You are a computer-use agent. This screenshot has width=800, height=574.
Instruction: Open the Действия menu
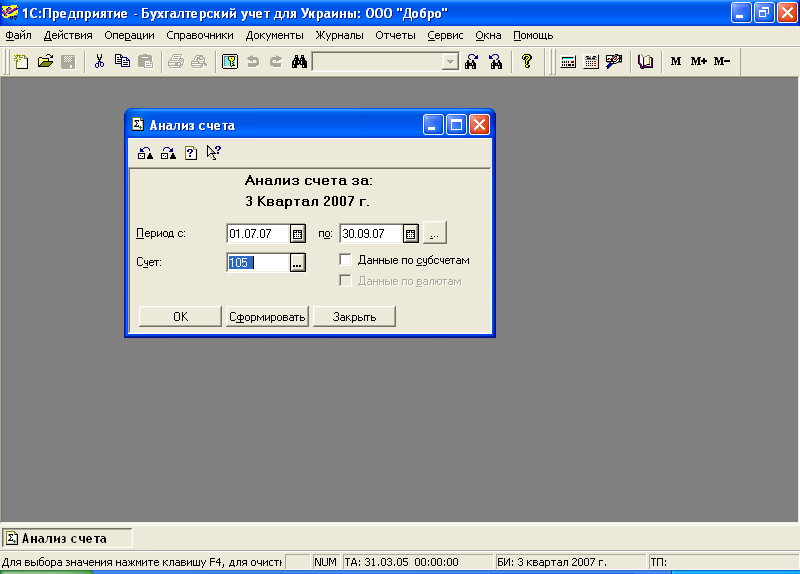point(68,35)
